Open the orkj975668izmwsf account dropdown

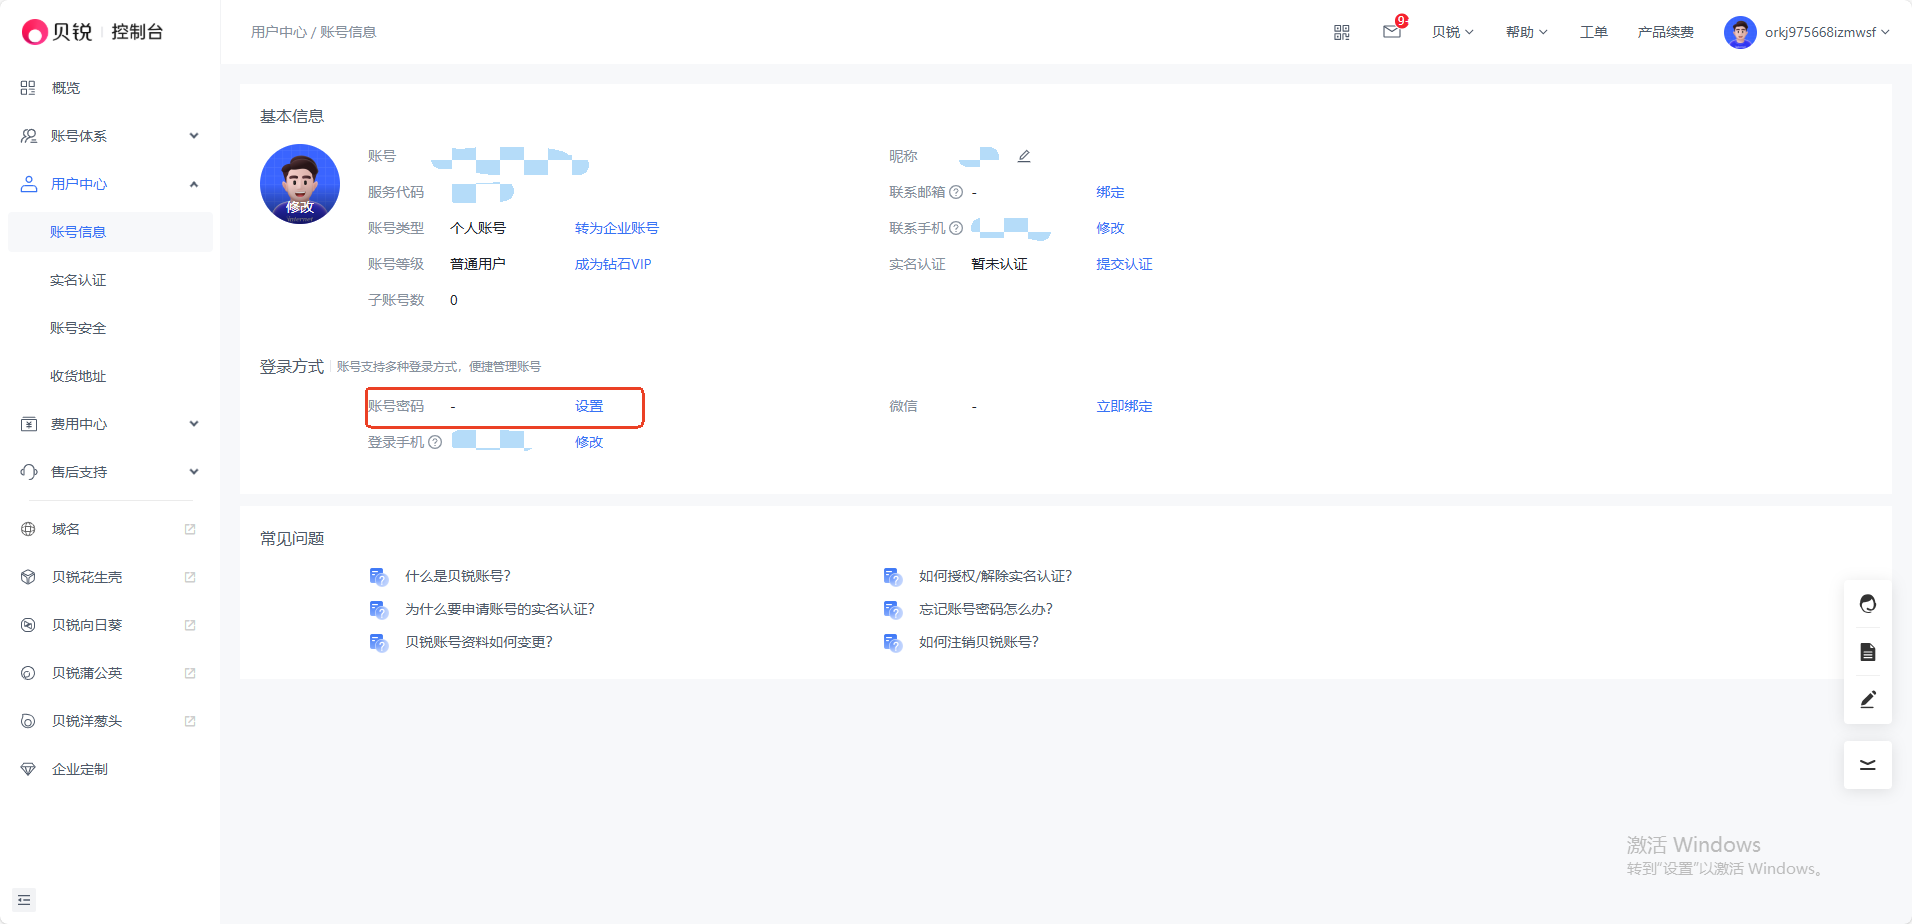point(1827,32)
